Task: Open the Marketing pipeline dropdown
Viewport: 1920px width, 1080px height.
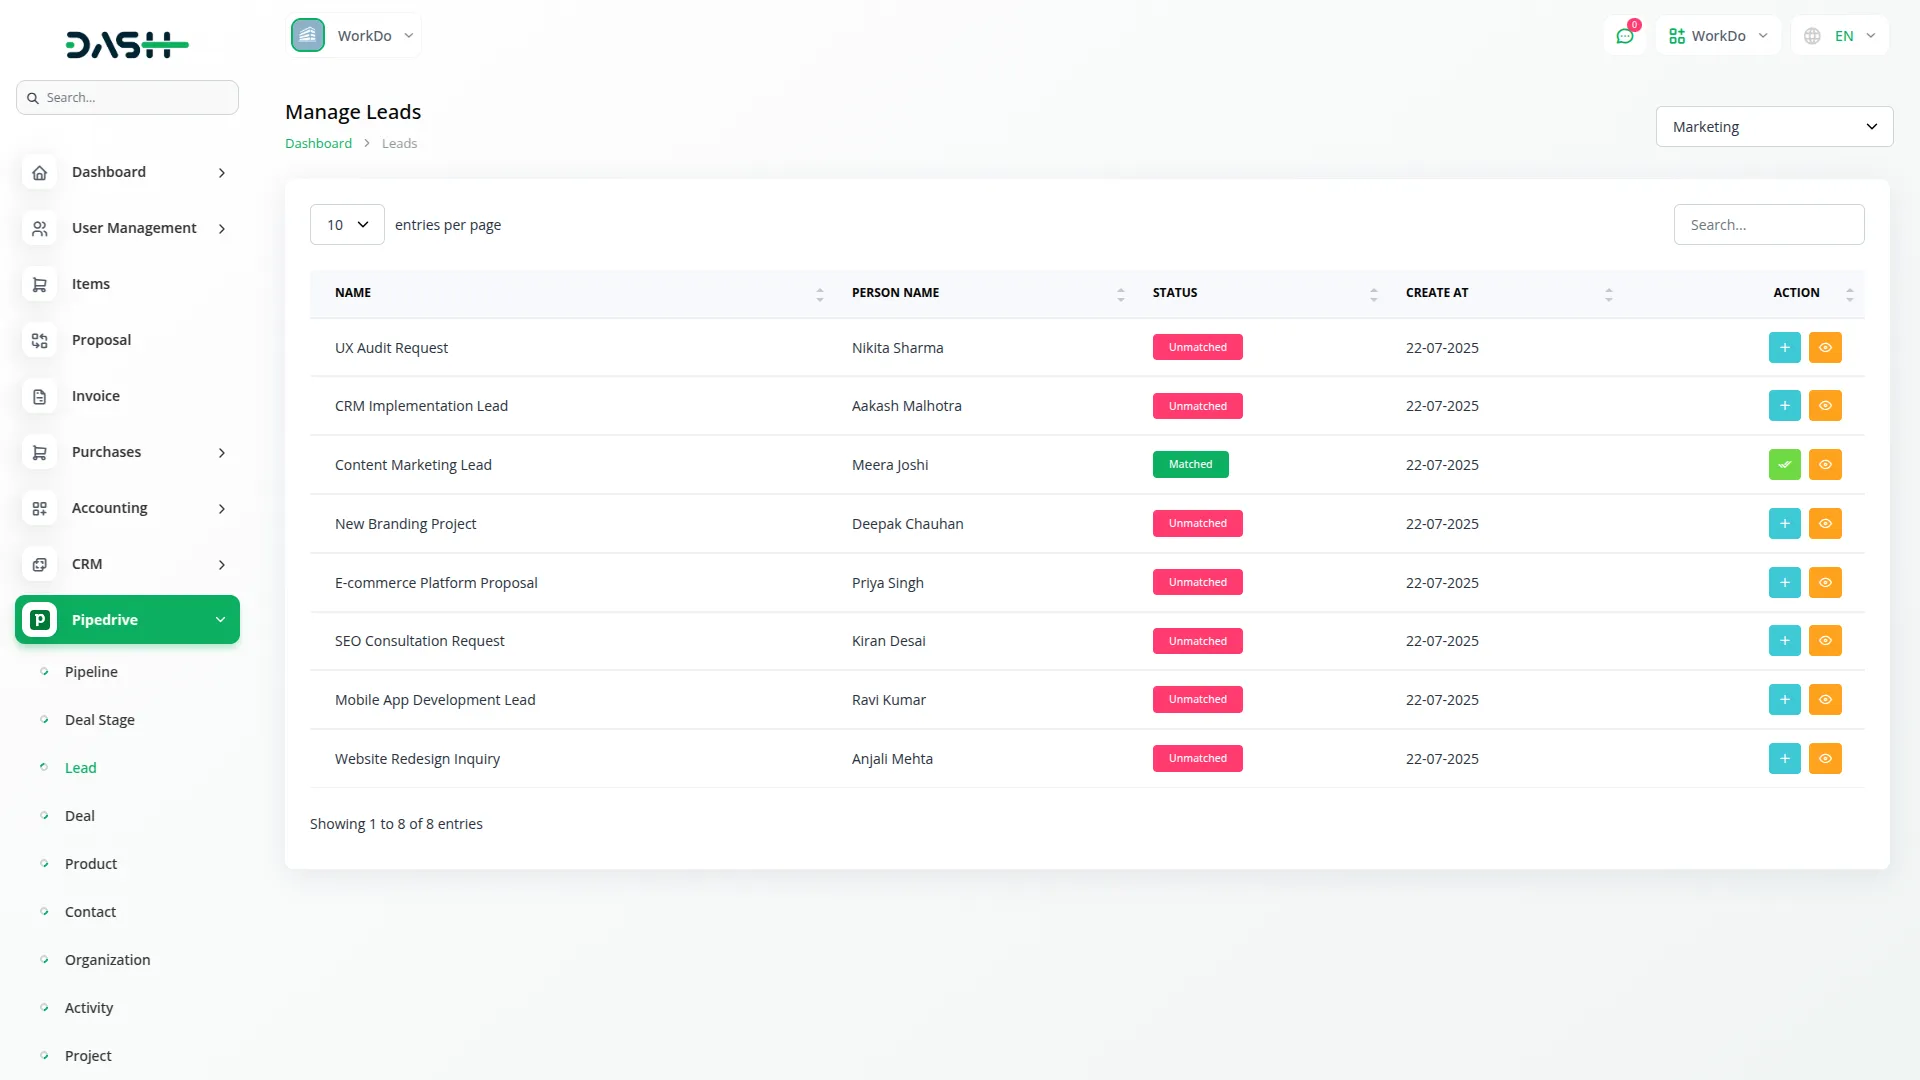Action: (x=1772, y=126)
